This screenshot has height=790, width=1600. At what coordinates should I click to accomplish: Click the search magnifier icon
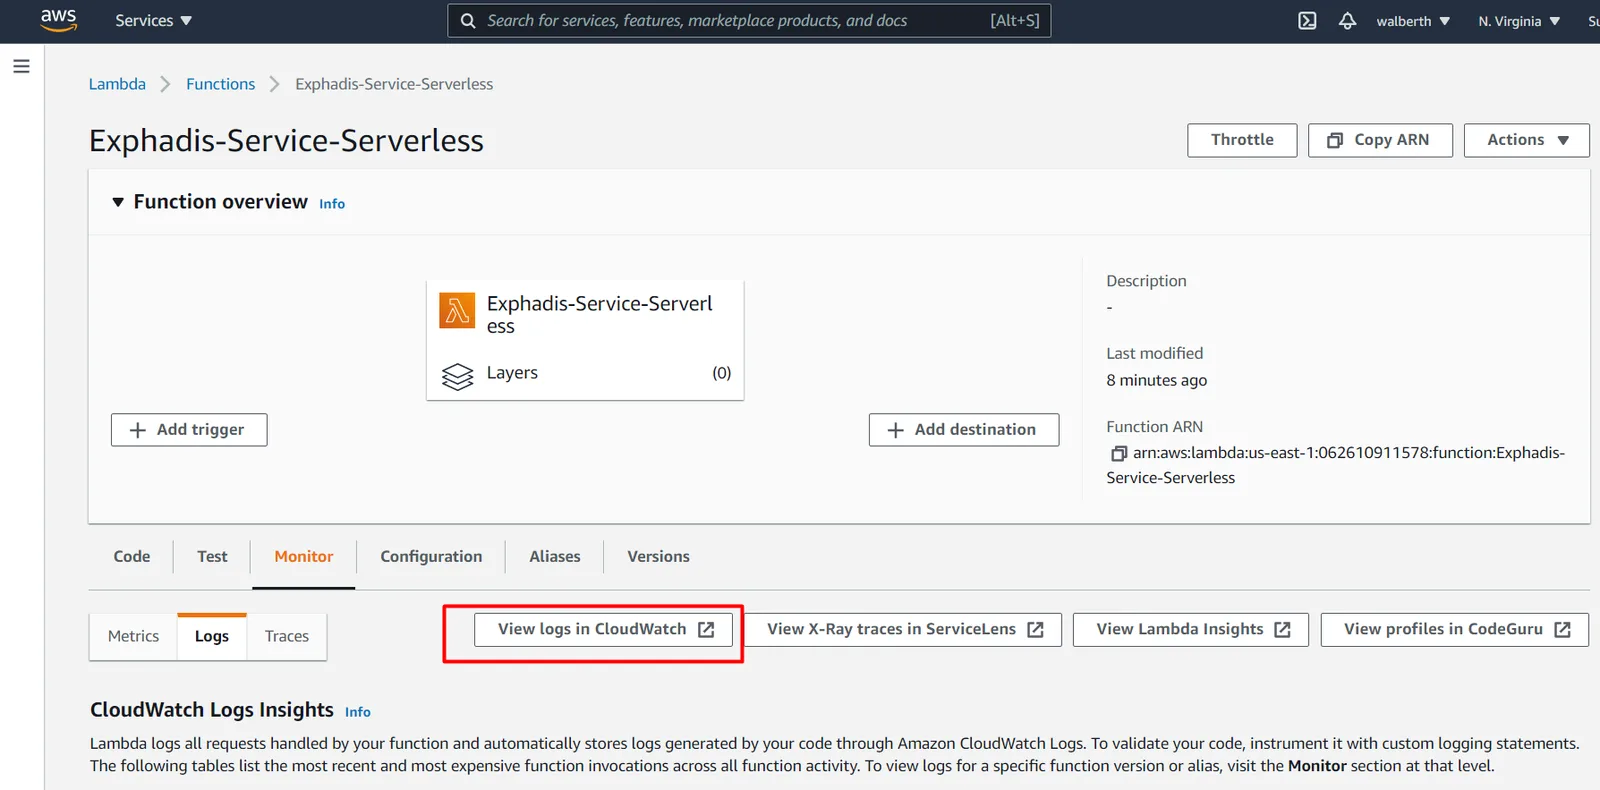point(467,21)
